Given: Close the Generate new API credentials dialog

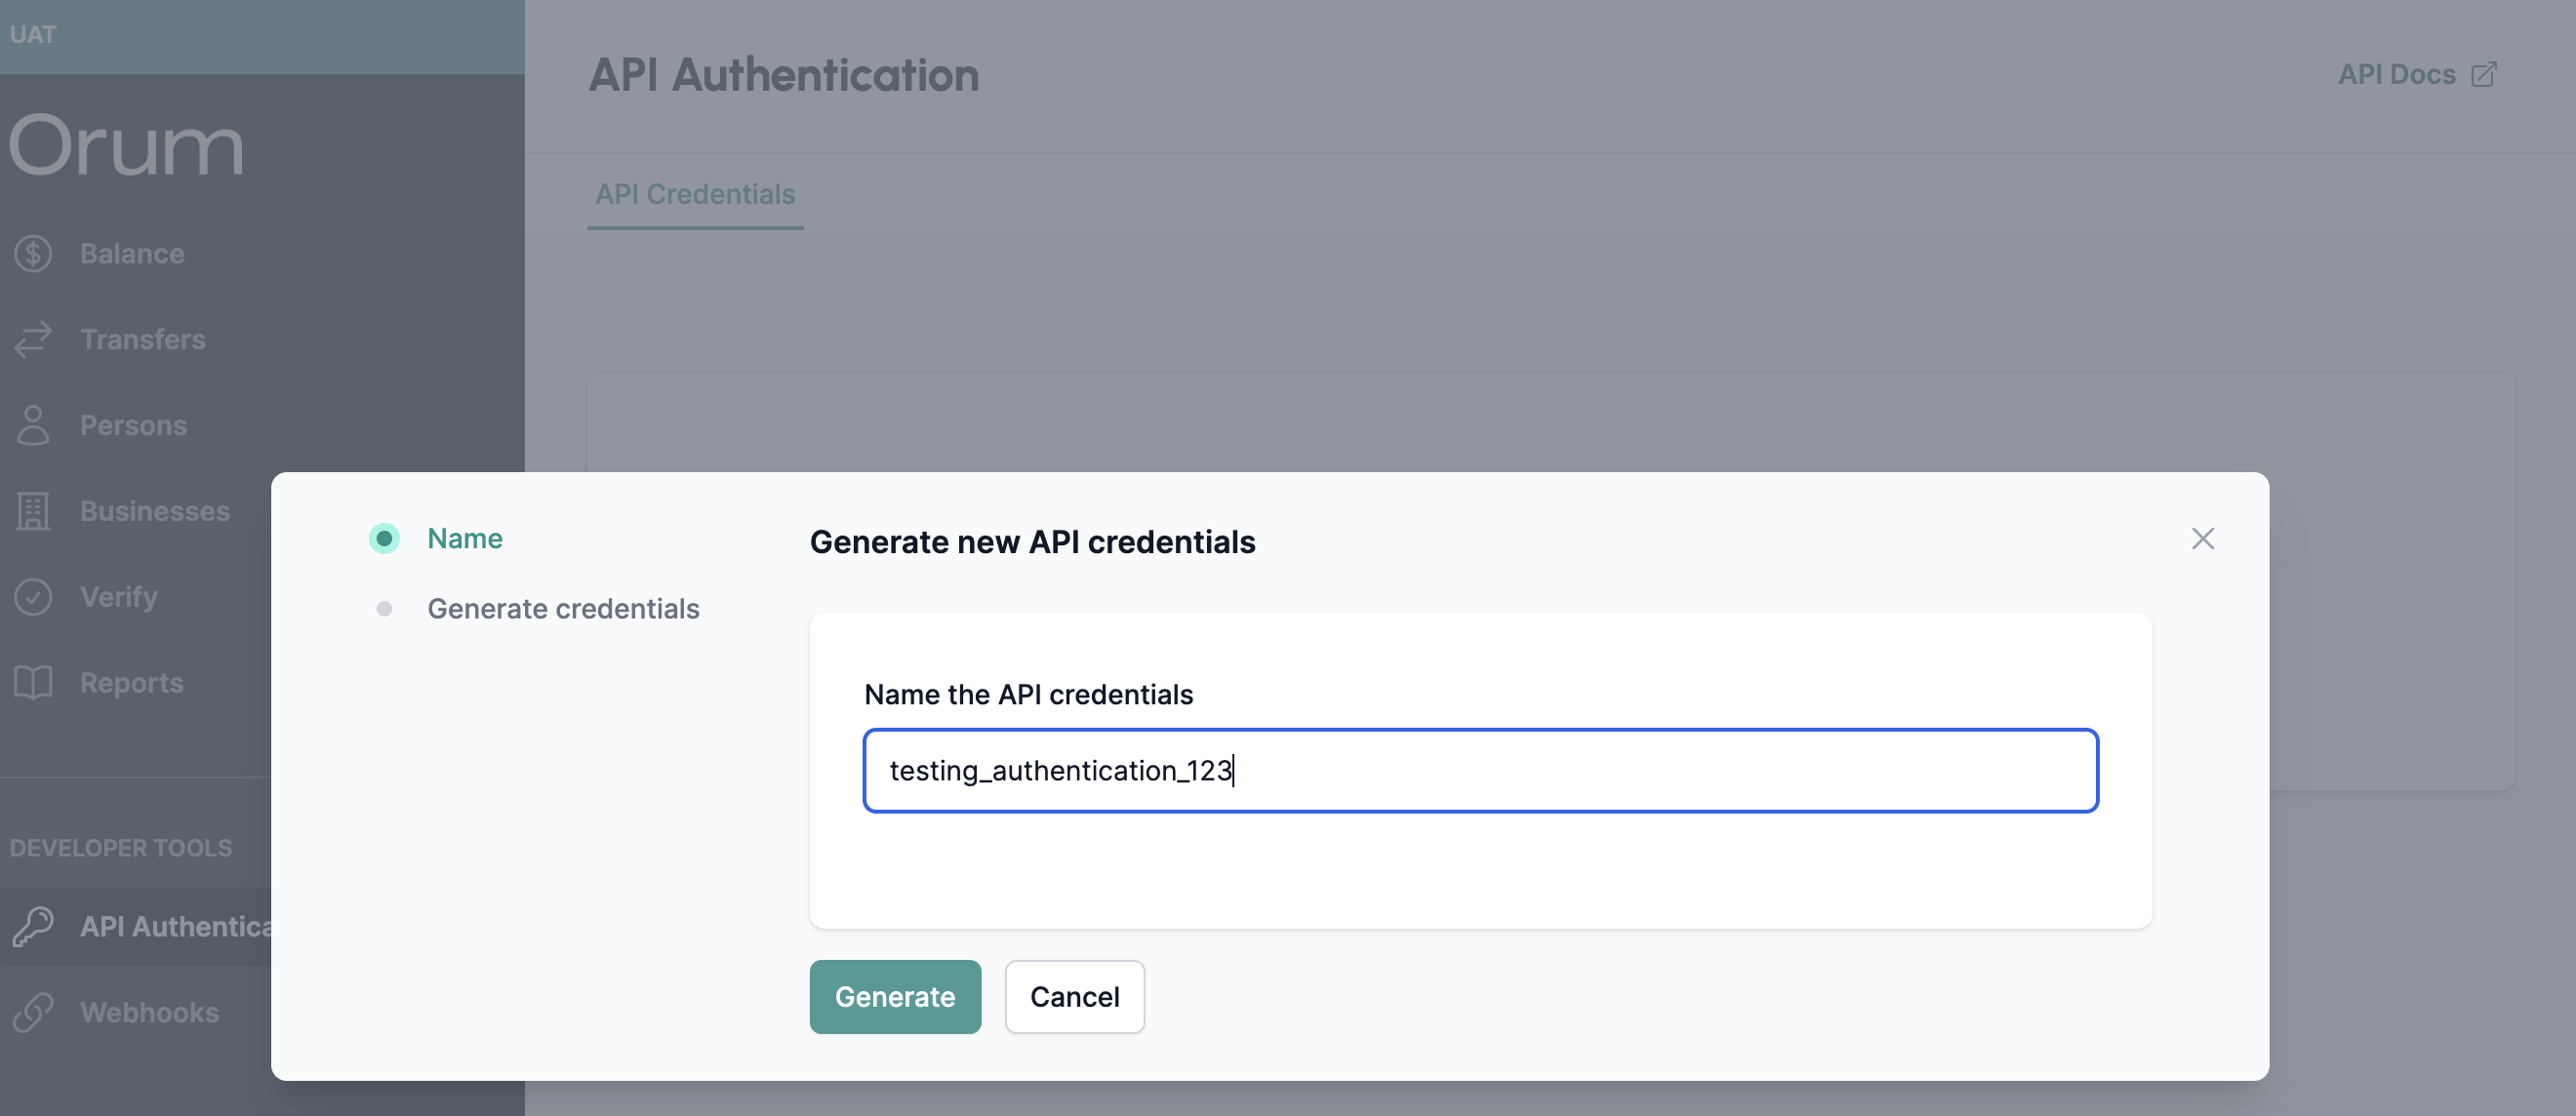Looking at the screenshot, I should (2203, 539).
